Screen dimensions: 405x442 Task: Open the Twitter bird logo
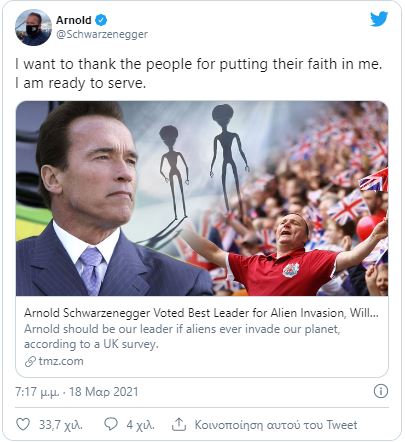(x=379, y=19)
